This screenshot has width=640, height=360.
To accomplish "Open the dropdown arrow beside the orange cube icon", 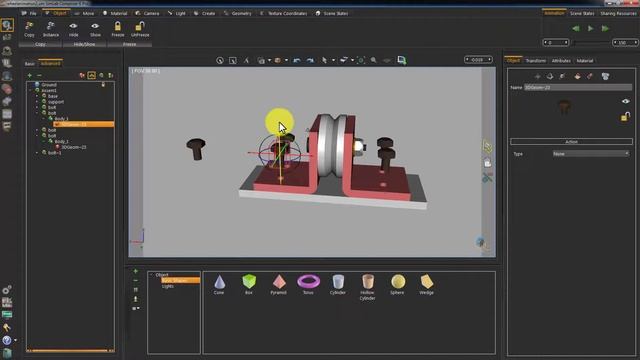I will pos(286,60).
